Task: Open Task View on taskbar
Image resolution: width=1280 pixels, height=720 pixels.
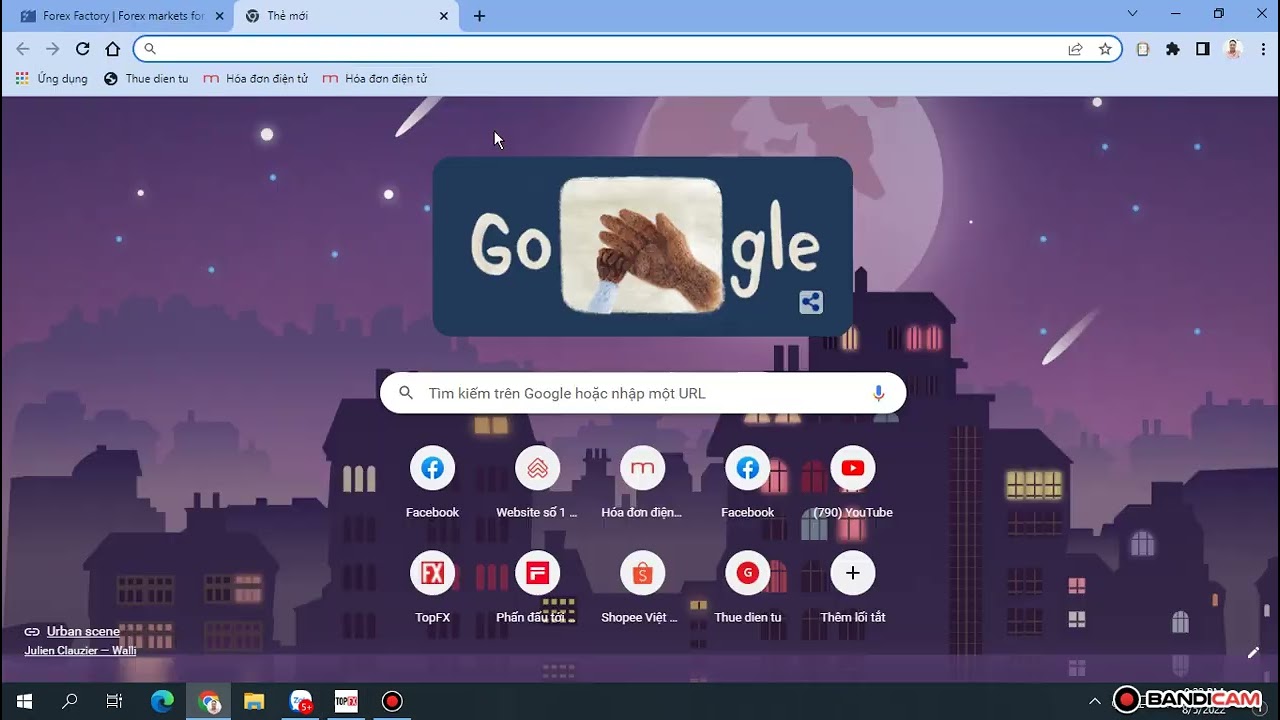Action: [x=114, y=701]
